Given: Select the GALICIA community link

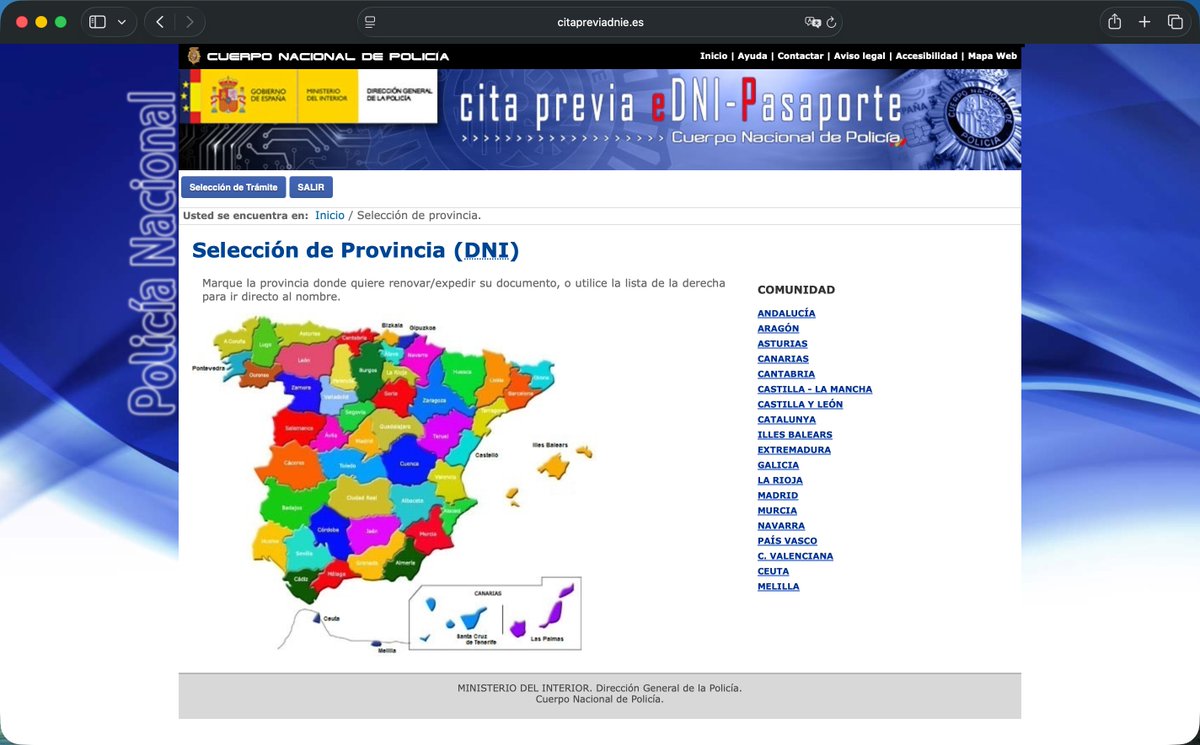Looking at the screenshot, I should (x=778, y=465).
